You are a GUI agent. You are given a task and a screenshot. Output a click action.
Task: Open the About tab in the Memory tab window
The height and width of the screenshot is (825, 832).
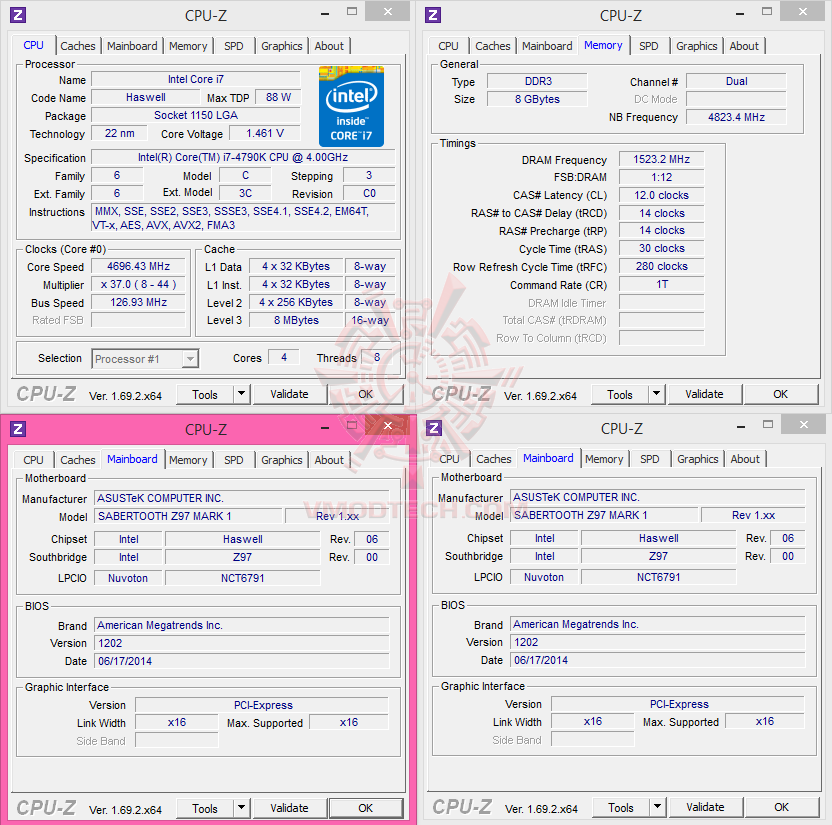pyautogui.click(x=744, y=46)
